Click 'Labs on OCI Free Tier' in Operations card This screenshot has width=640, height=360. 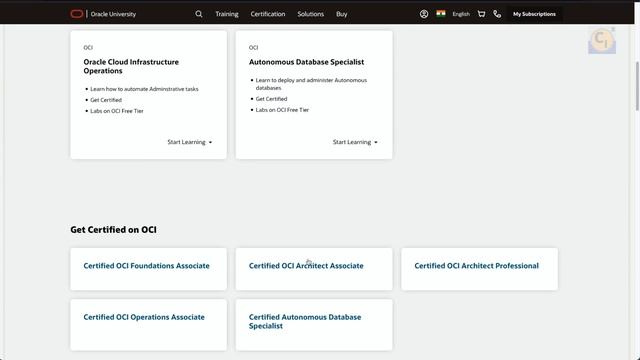point(117,111)
